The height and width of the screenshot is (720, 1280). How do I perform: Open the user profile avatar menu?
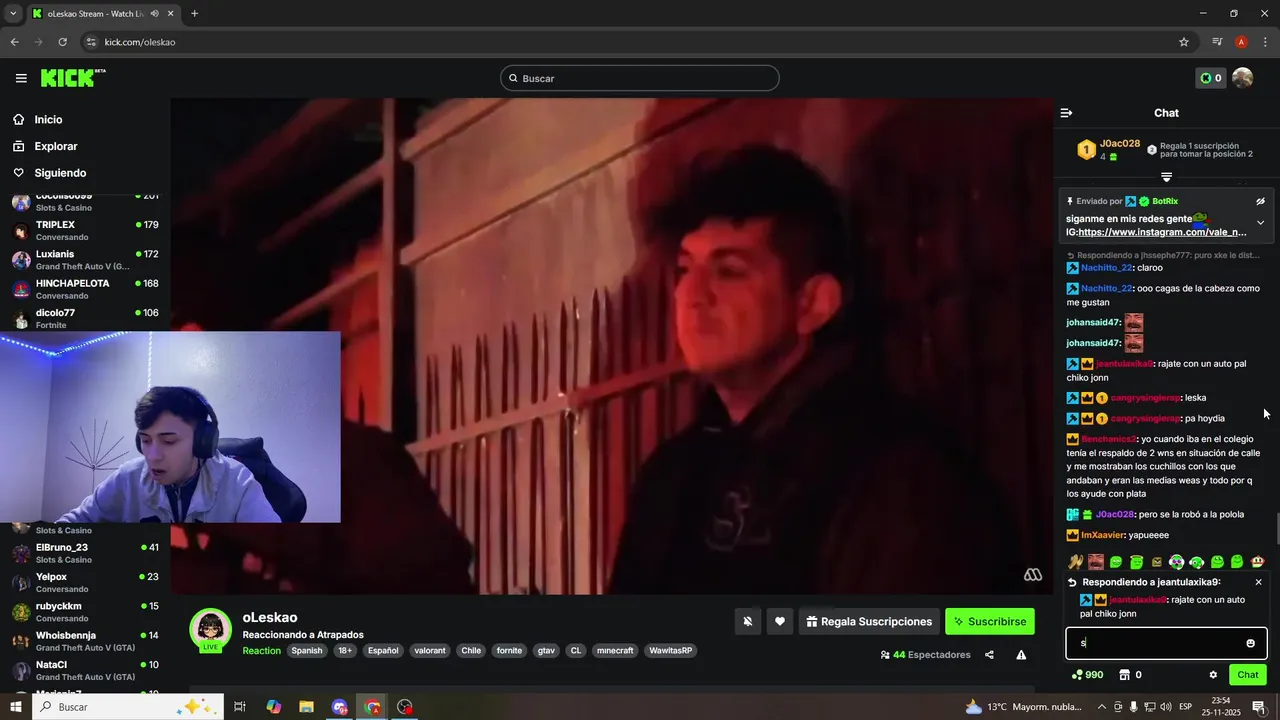[1242, 78]
